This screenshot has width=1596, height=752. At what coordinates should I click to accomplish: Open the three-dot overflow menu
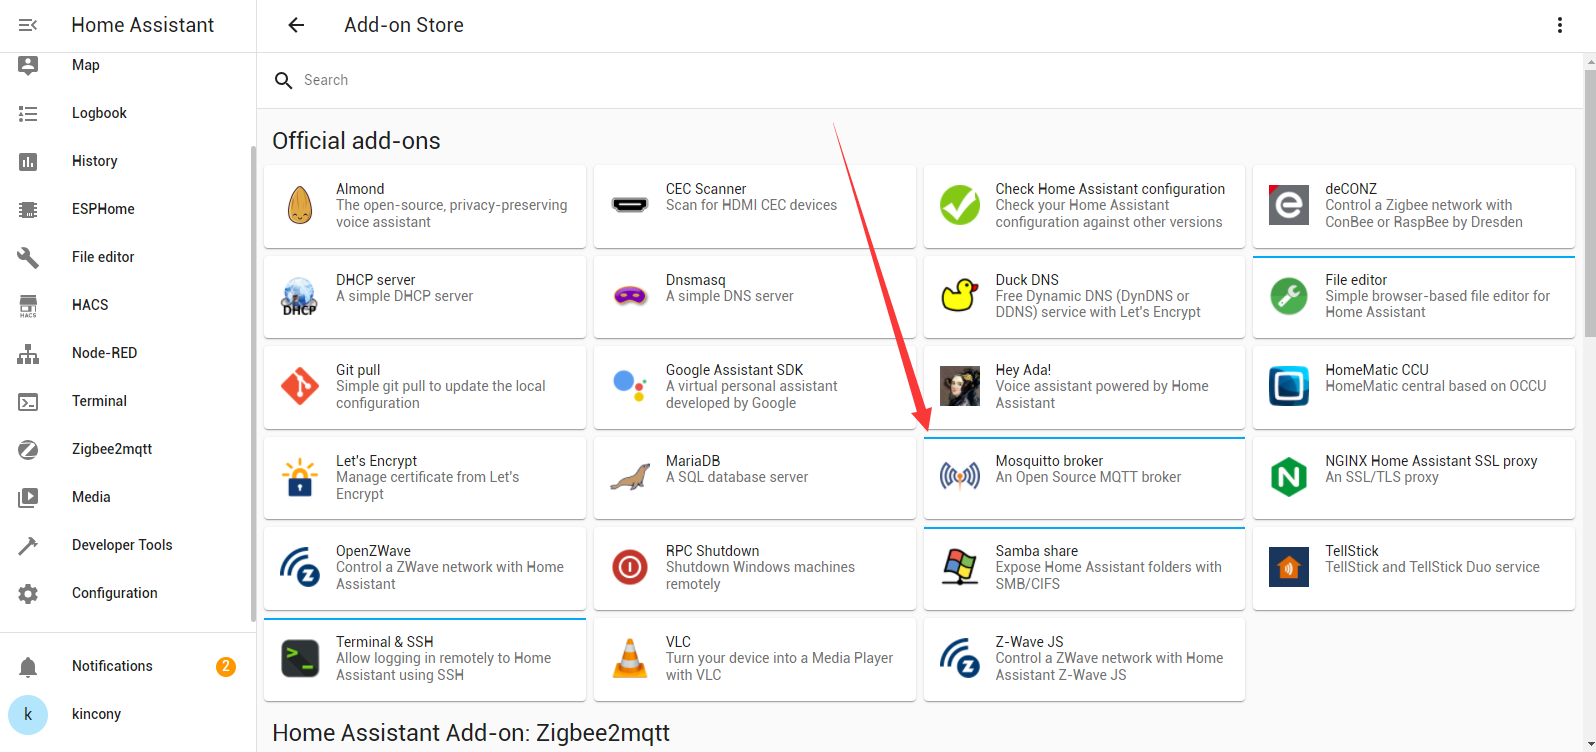[x=1559, y=25]
